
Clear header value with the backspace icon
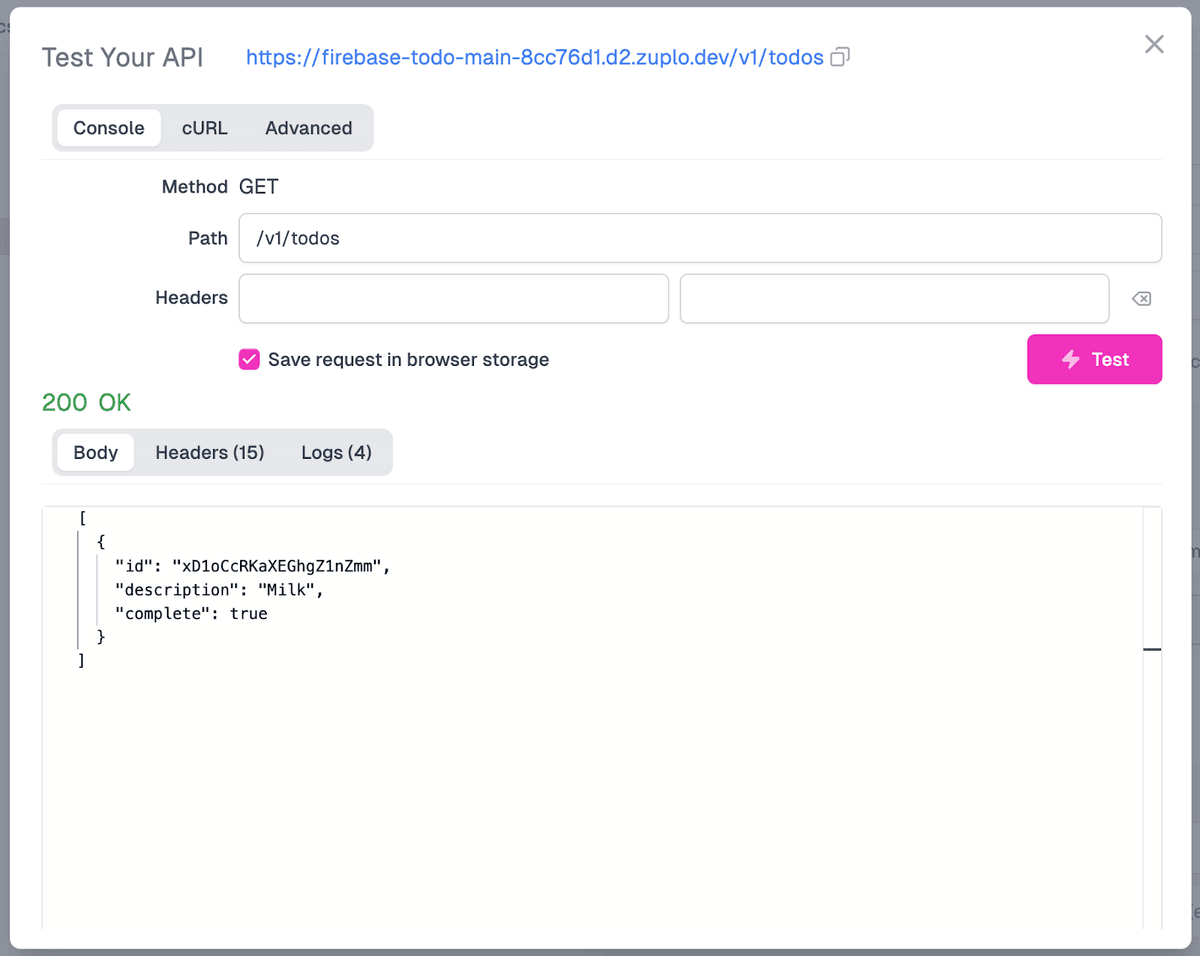(x=1141, y=298)
